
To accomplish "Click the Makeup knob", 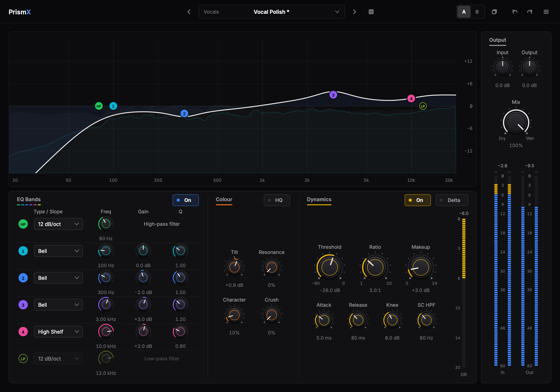I will pyautogui.click(x=421, y=267).
